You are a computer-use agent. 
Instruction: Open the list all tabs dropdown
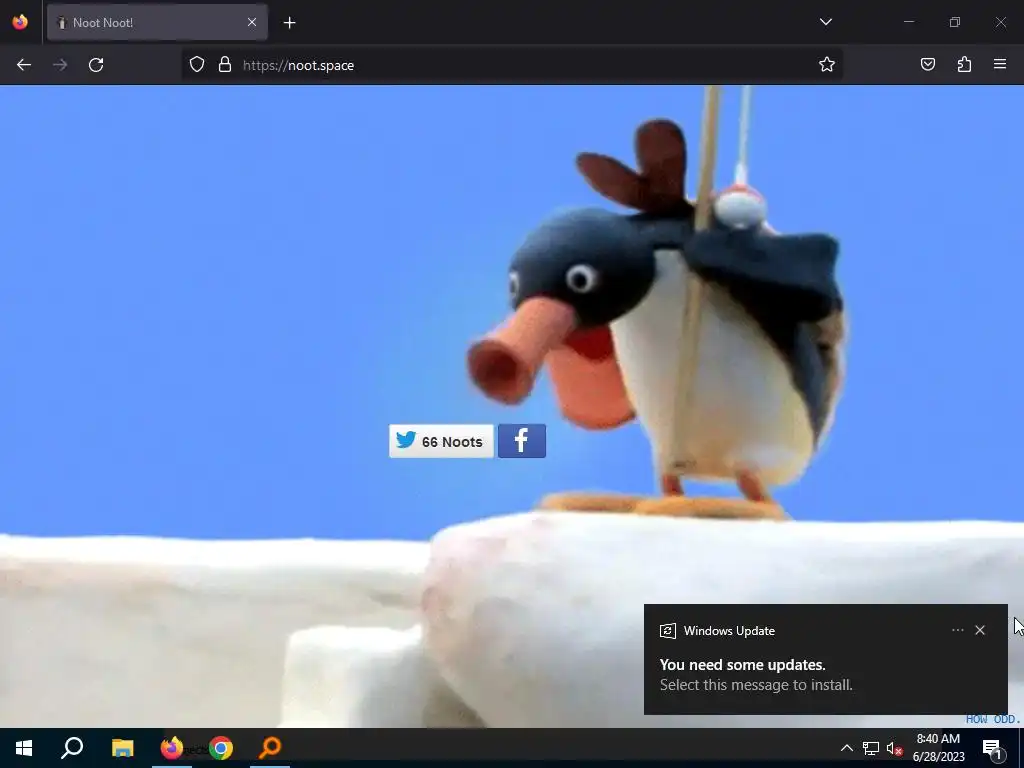point(825,22)
